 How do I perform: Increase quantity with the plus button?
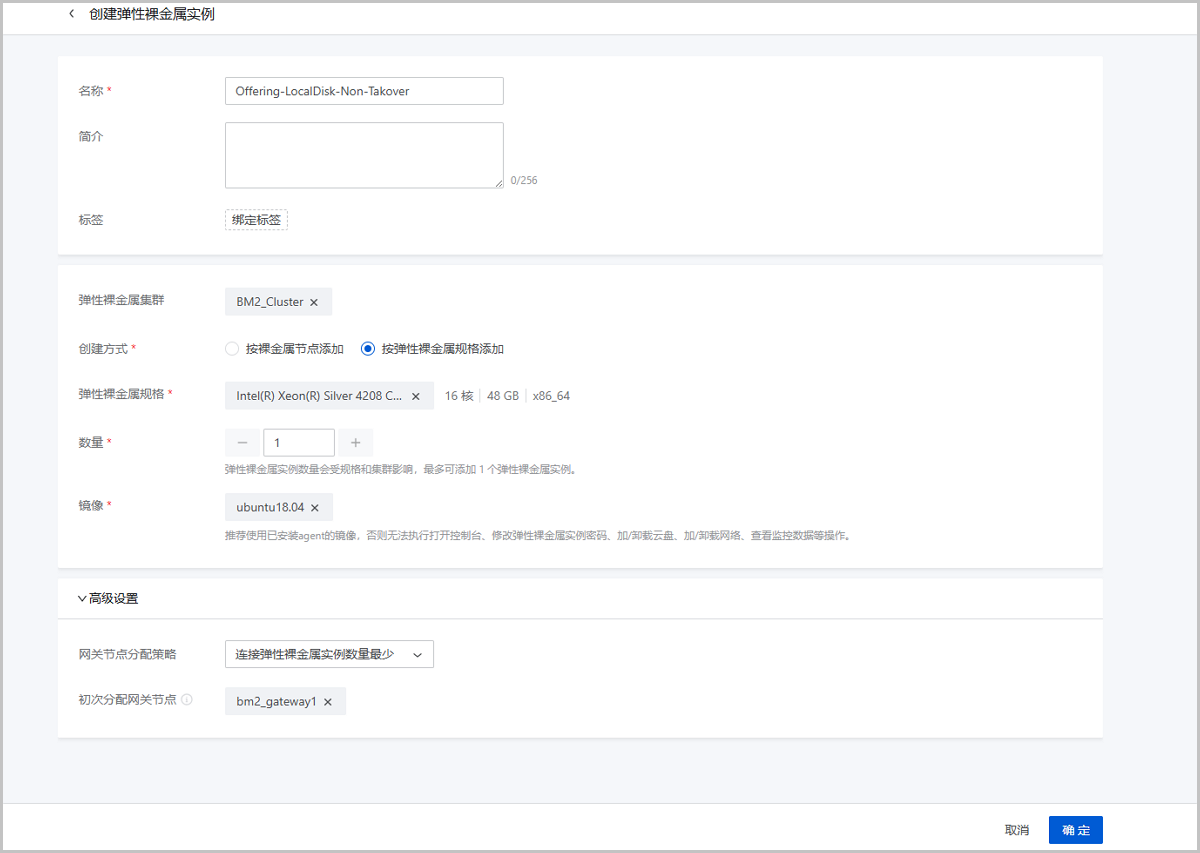click(x=355, y=443)
